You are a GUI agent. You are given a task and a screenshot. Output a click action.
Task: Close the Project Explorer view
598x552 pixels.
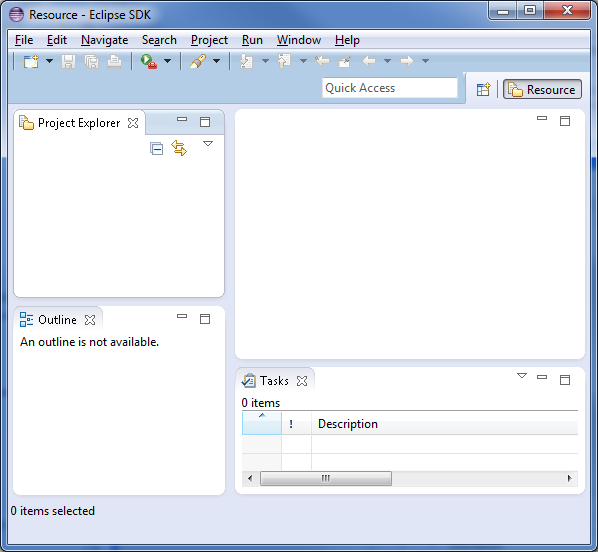coord(133,123)
